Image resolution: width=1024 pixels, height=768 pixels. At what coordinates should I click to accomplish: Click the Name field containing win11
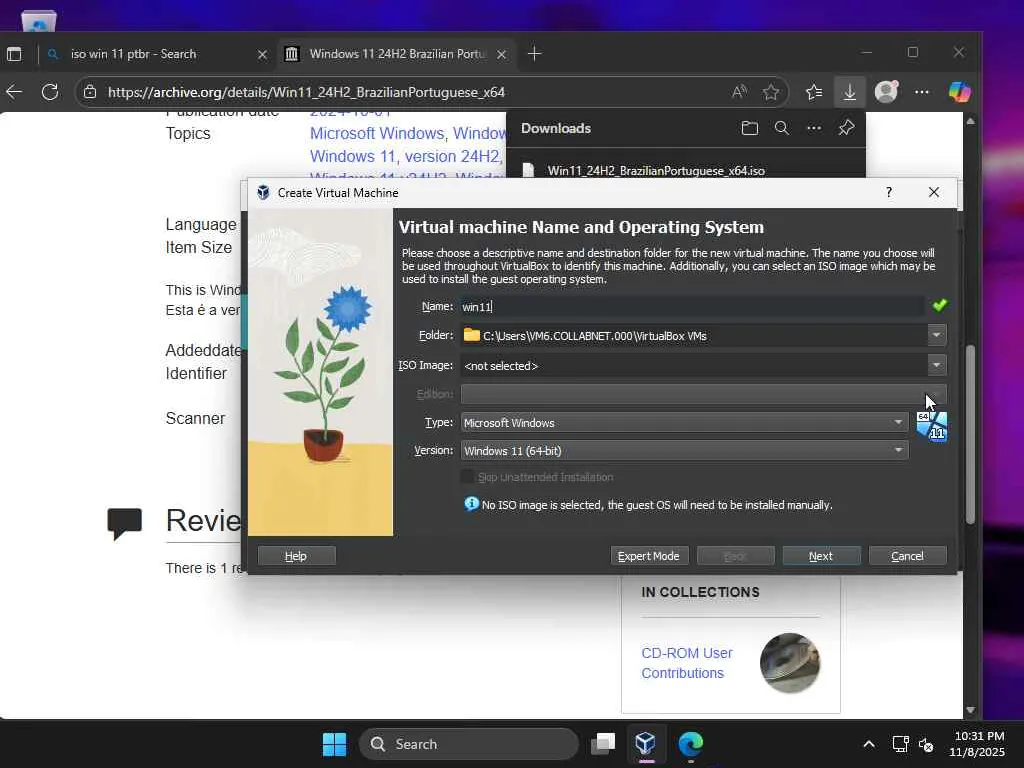point(692,306)
